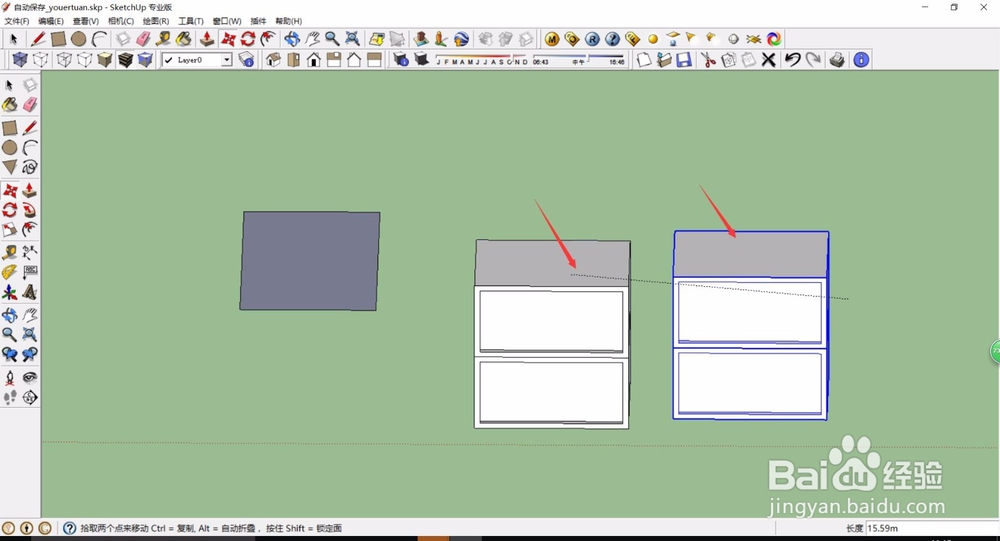Activate the Follow Me tool
This screenshot has height=541, width=1000.
pyautogui.click(x=29, y=210)
